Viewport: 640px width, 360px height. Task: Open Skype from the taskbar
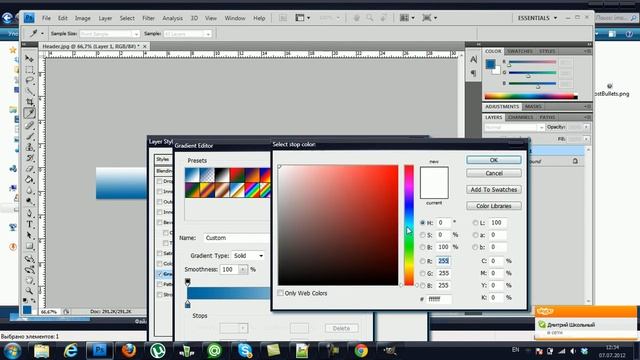coord(244,350)
